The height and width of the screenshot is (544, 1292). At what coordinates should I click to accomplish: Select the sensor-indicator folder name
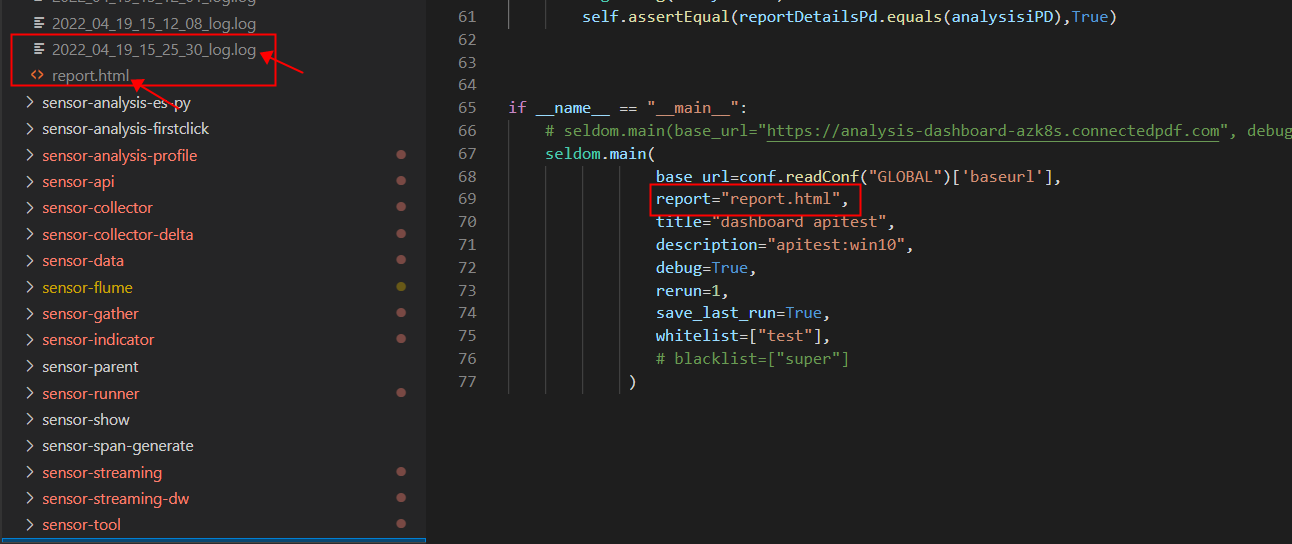pos(98,340)
